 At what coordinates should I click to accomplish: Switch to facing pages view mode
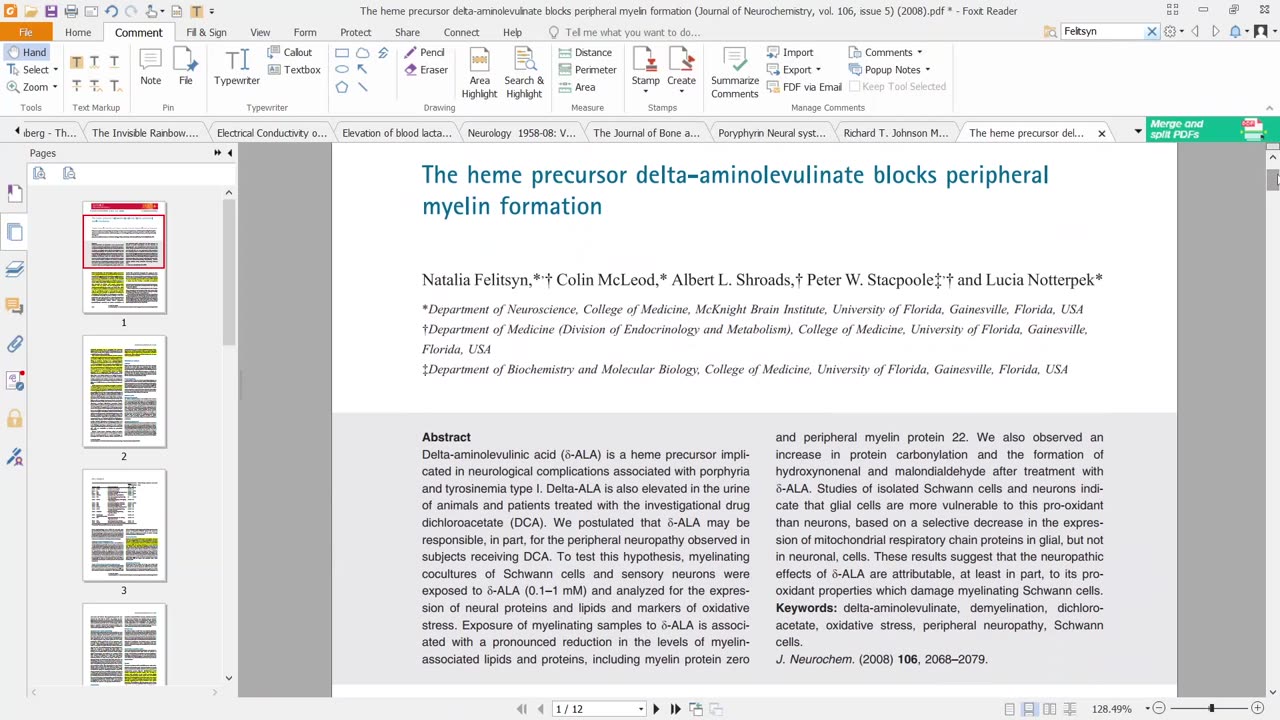point(1049,709)
